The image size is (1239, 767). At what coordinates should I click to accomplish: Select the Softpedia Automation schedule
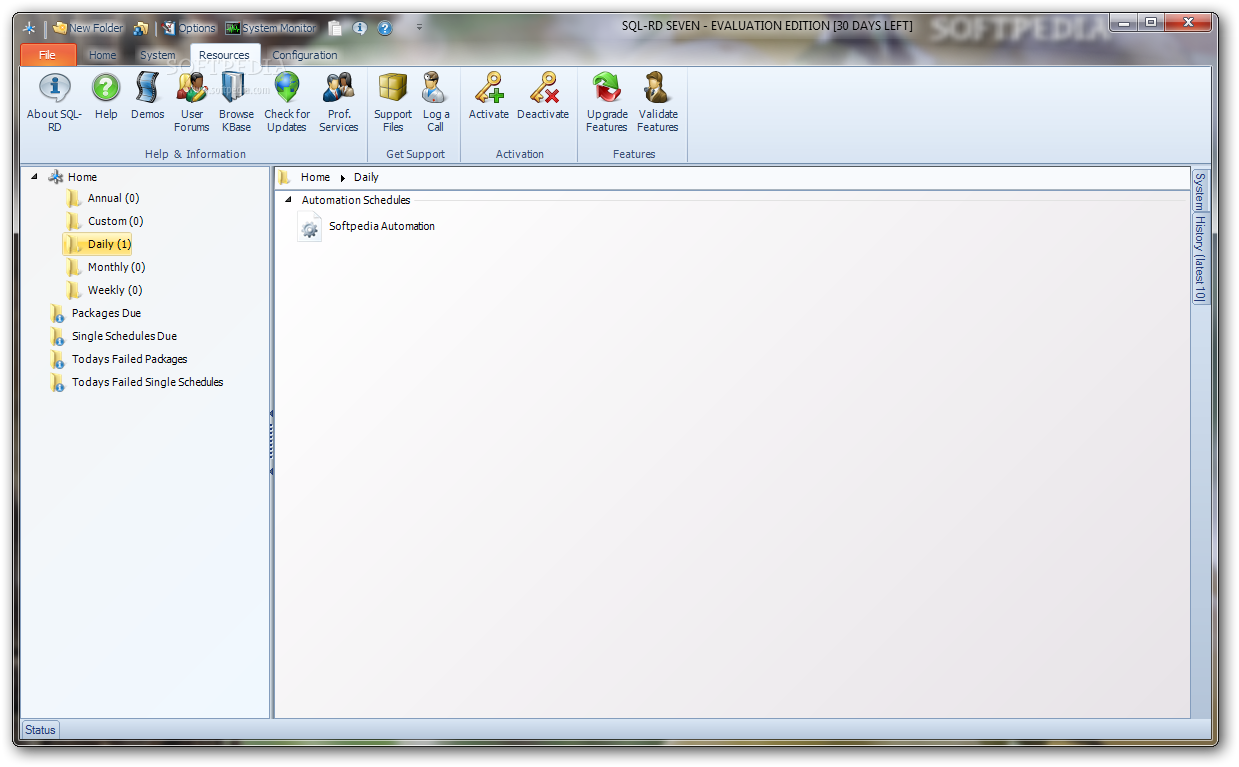pyautogui.click(x=367, y=227)
